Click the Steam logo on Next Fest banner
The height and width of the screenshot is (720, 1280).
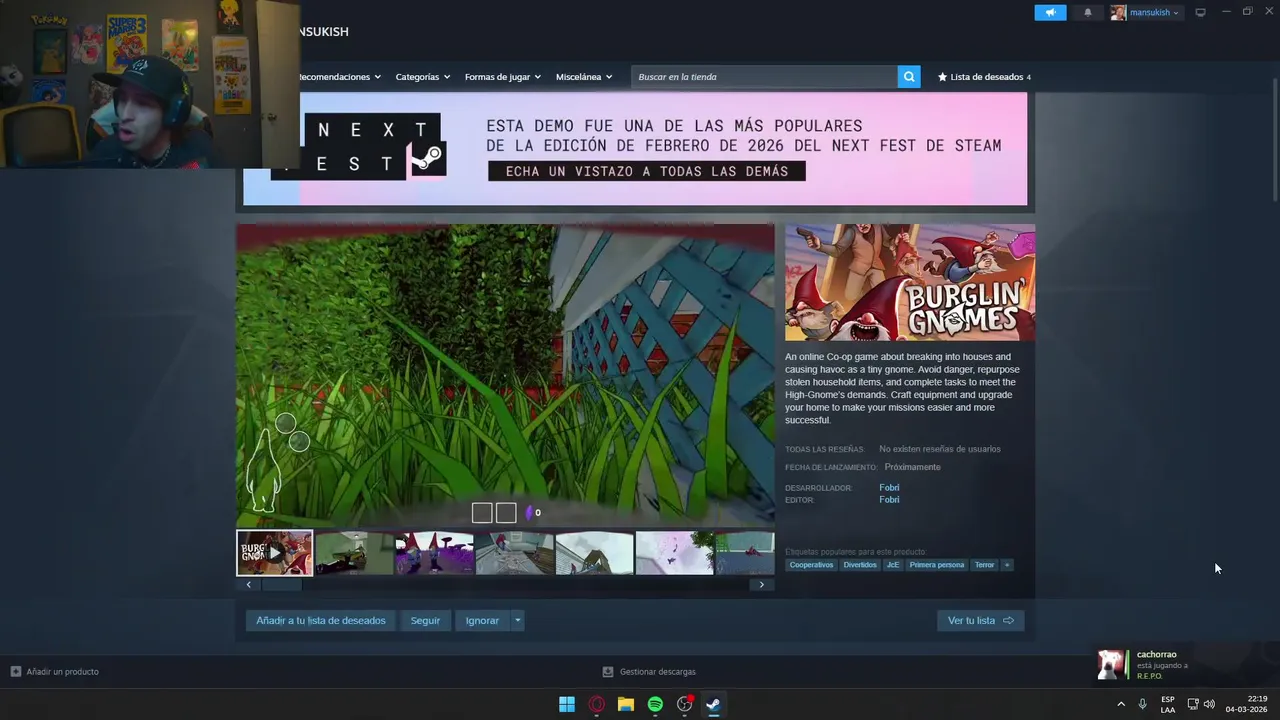click(428, 158)
